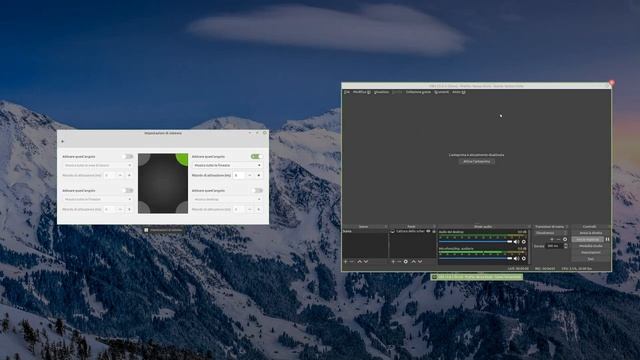Open the Strumenti menu in OBS
This screenshot has width=640, height=360.
(x=442, y=92)
